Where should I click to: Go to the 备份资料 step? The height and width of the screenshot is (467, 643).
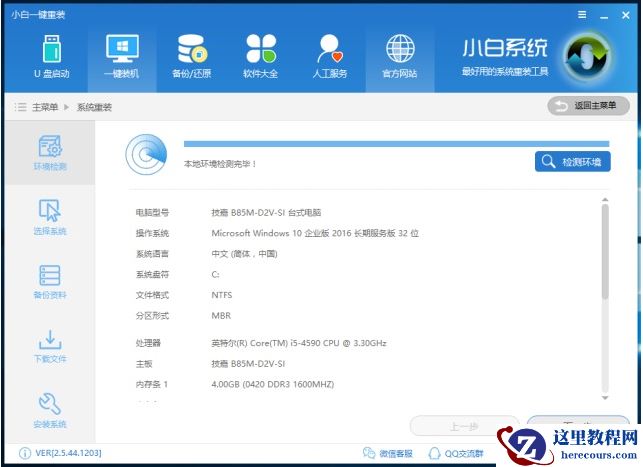(x=50, y=282)
